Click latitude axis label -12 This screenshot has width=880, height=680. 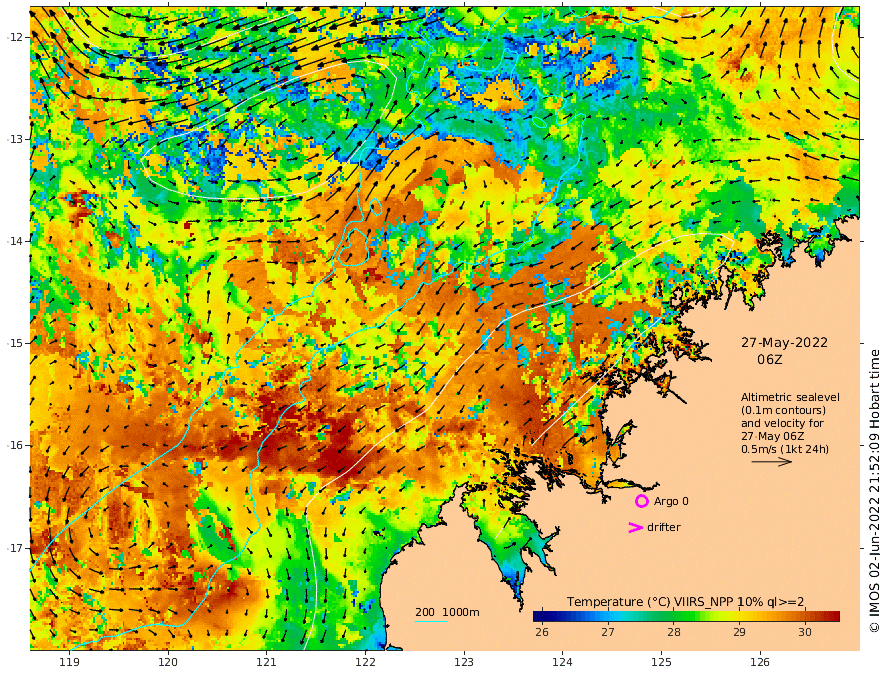pyautogui.click(x=15, y=37)
